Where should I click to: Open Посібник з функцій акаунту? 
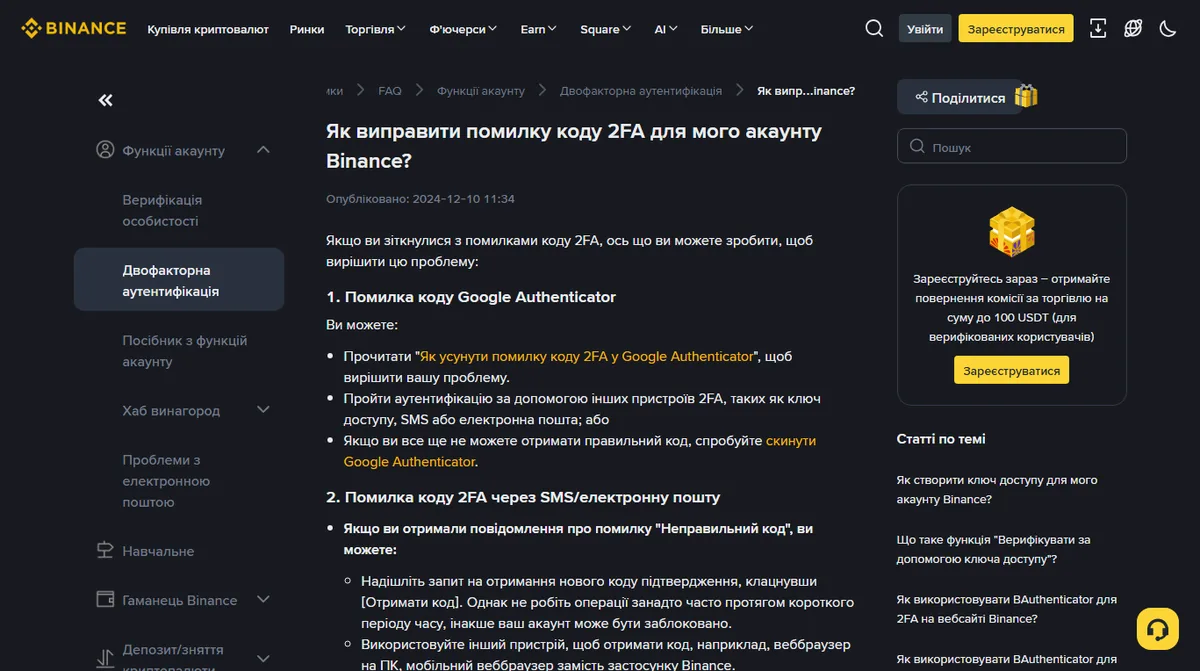pos(179,351)
